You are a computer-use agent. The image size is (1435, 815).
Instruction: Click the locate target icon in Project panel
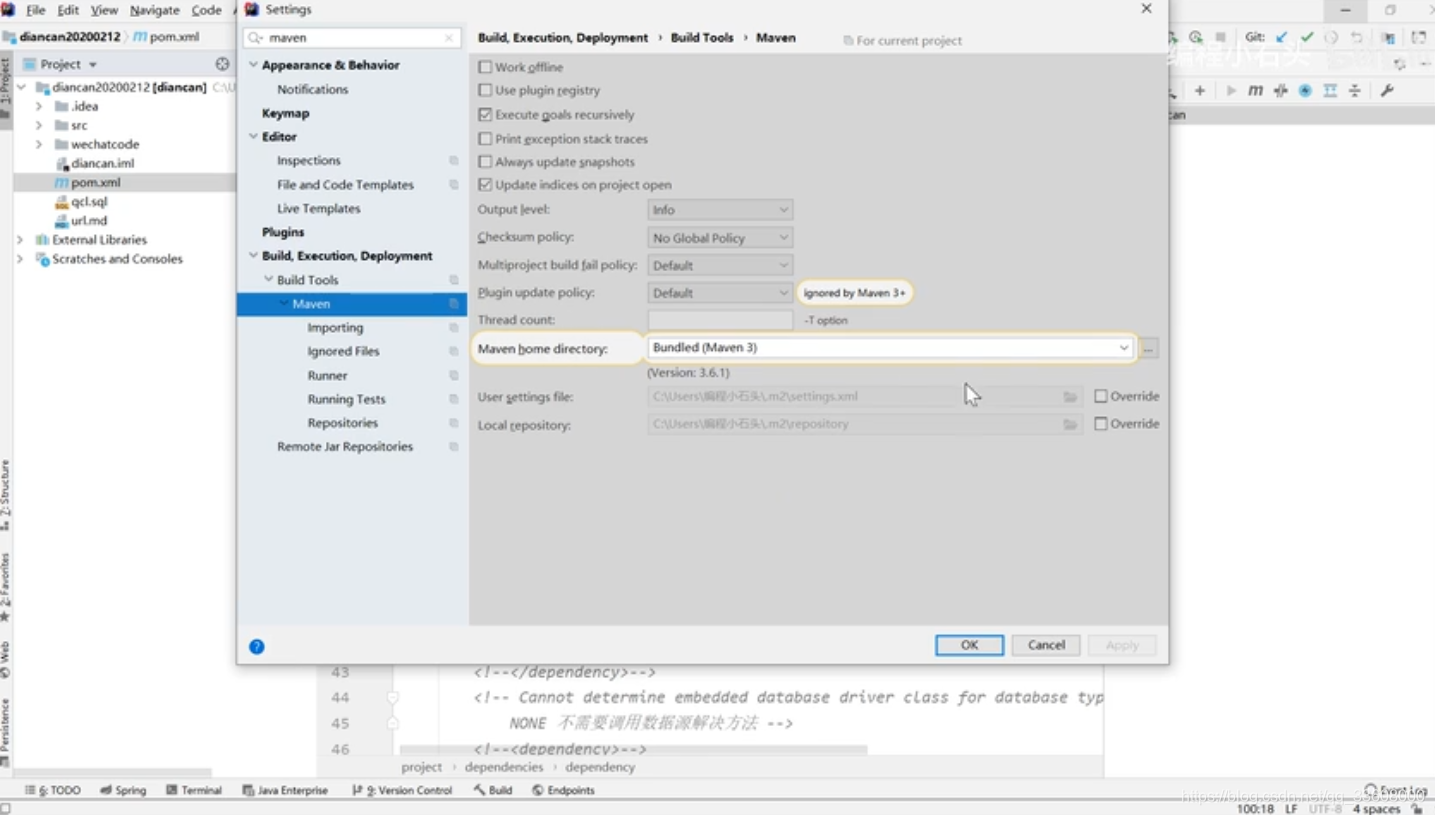click(x=222, y=64)
